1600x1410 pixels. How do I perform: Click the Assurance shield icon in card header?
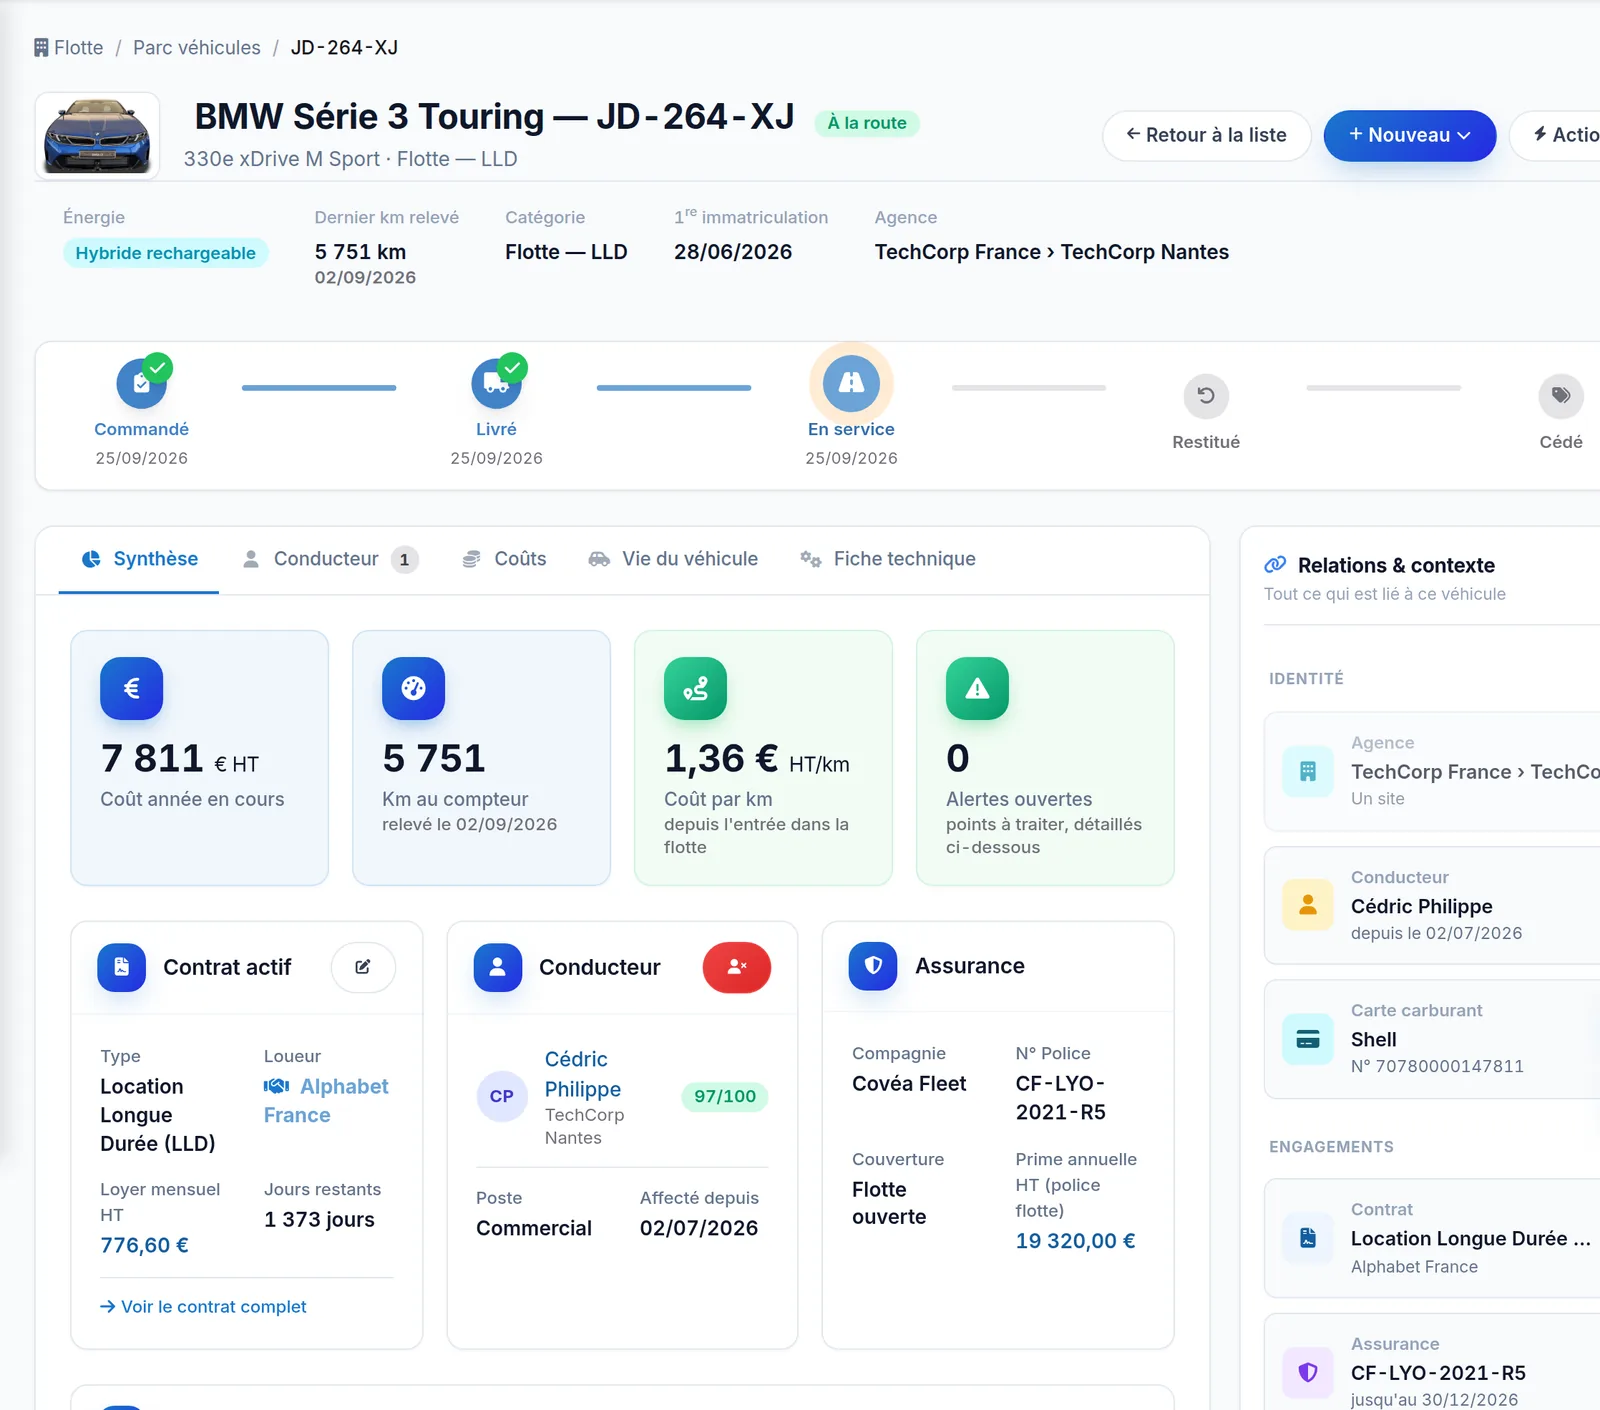click(873, 966)
